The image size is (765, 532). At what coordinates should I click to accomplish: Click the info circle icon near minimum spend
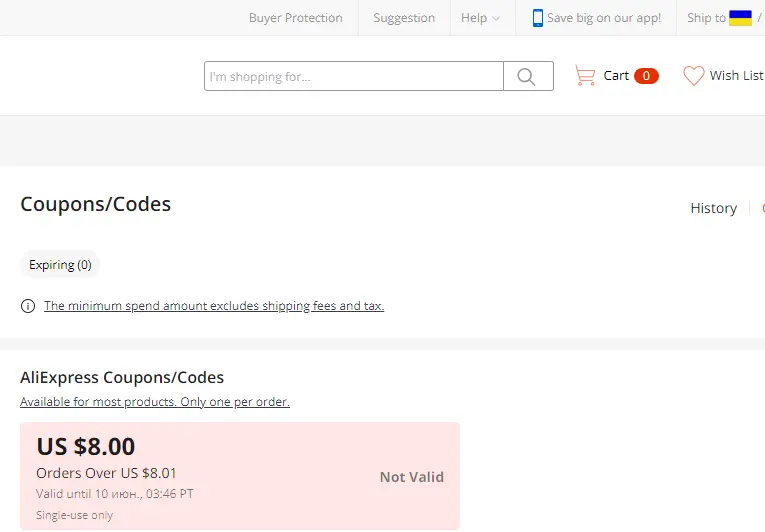(28, 306)
